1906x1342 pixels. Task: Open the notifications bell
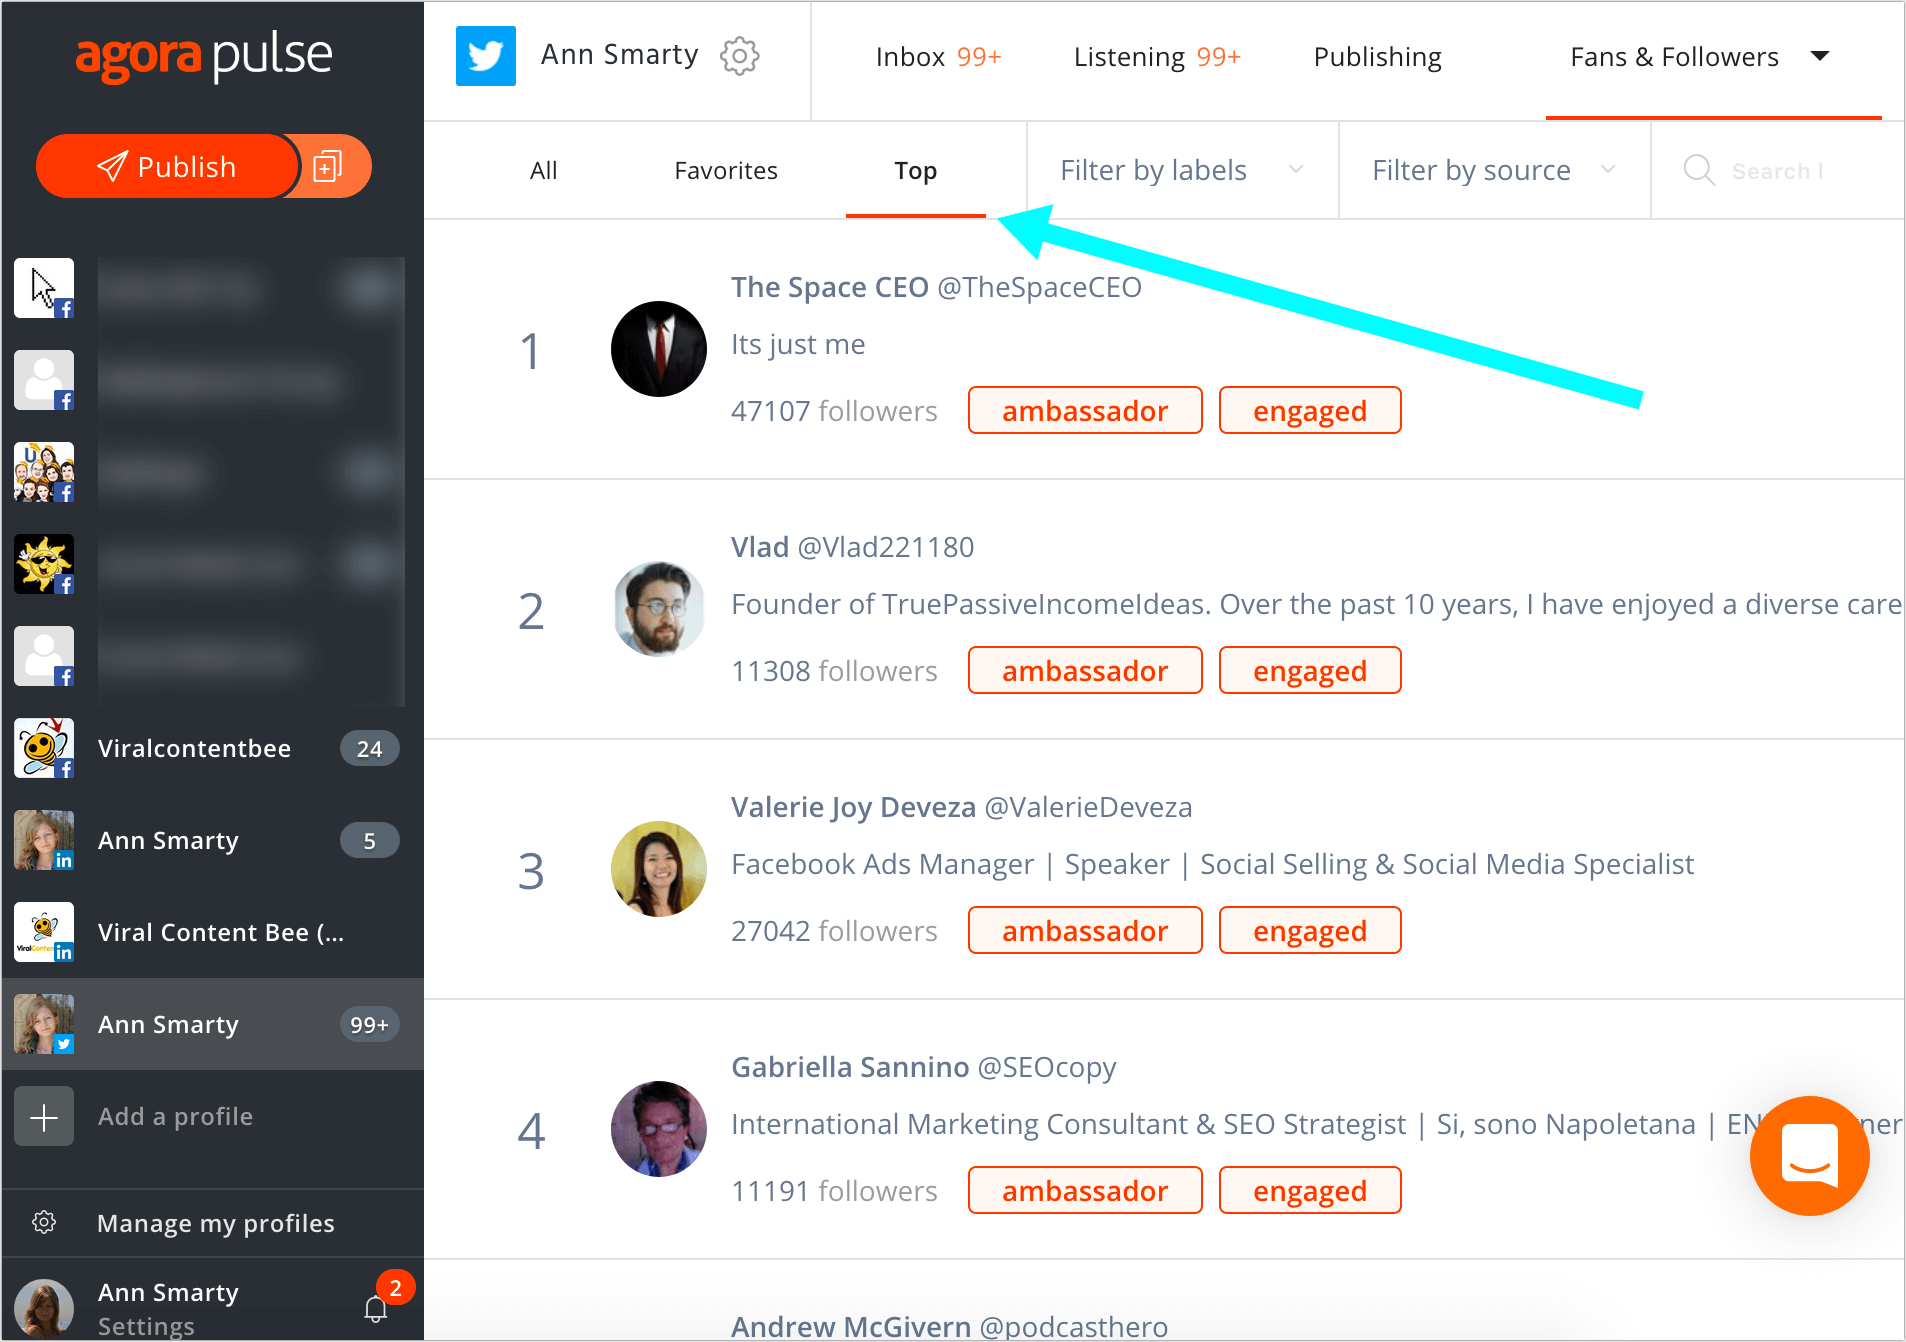click(376, 1309)
